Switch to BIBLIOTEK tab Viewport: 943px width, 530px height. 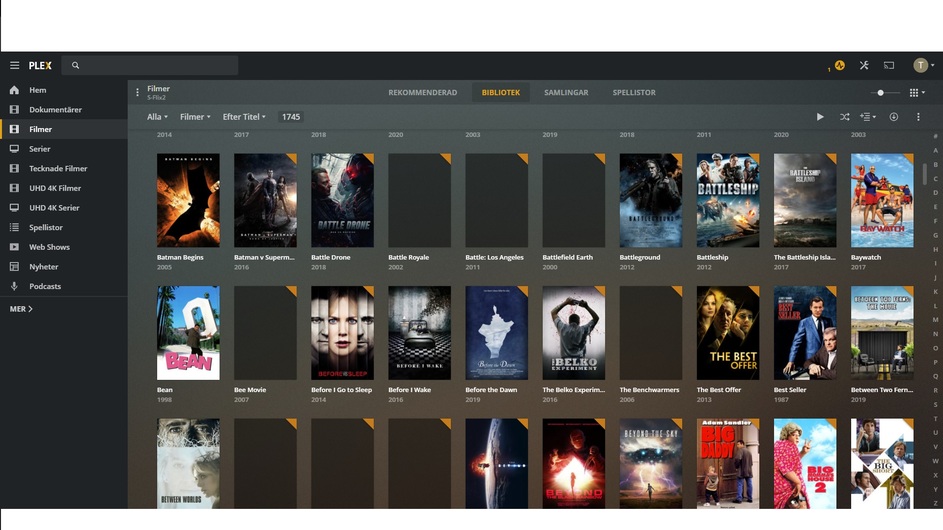click(500, 93)
